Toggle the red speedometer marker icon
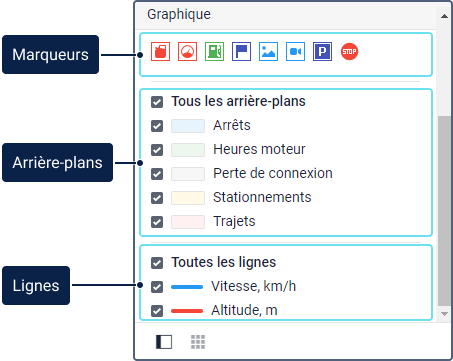 [187, 52]
